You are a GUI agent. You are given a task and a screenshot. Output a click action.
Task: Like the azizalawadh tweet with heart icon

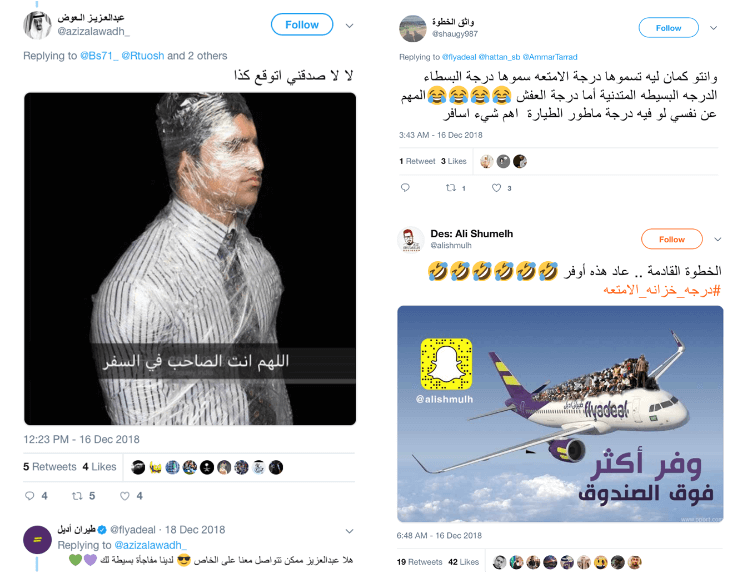click(x=125, y=496)
